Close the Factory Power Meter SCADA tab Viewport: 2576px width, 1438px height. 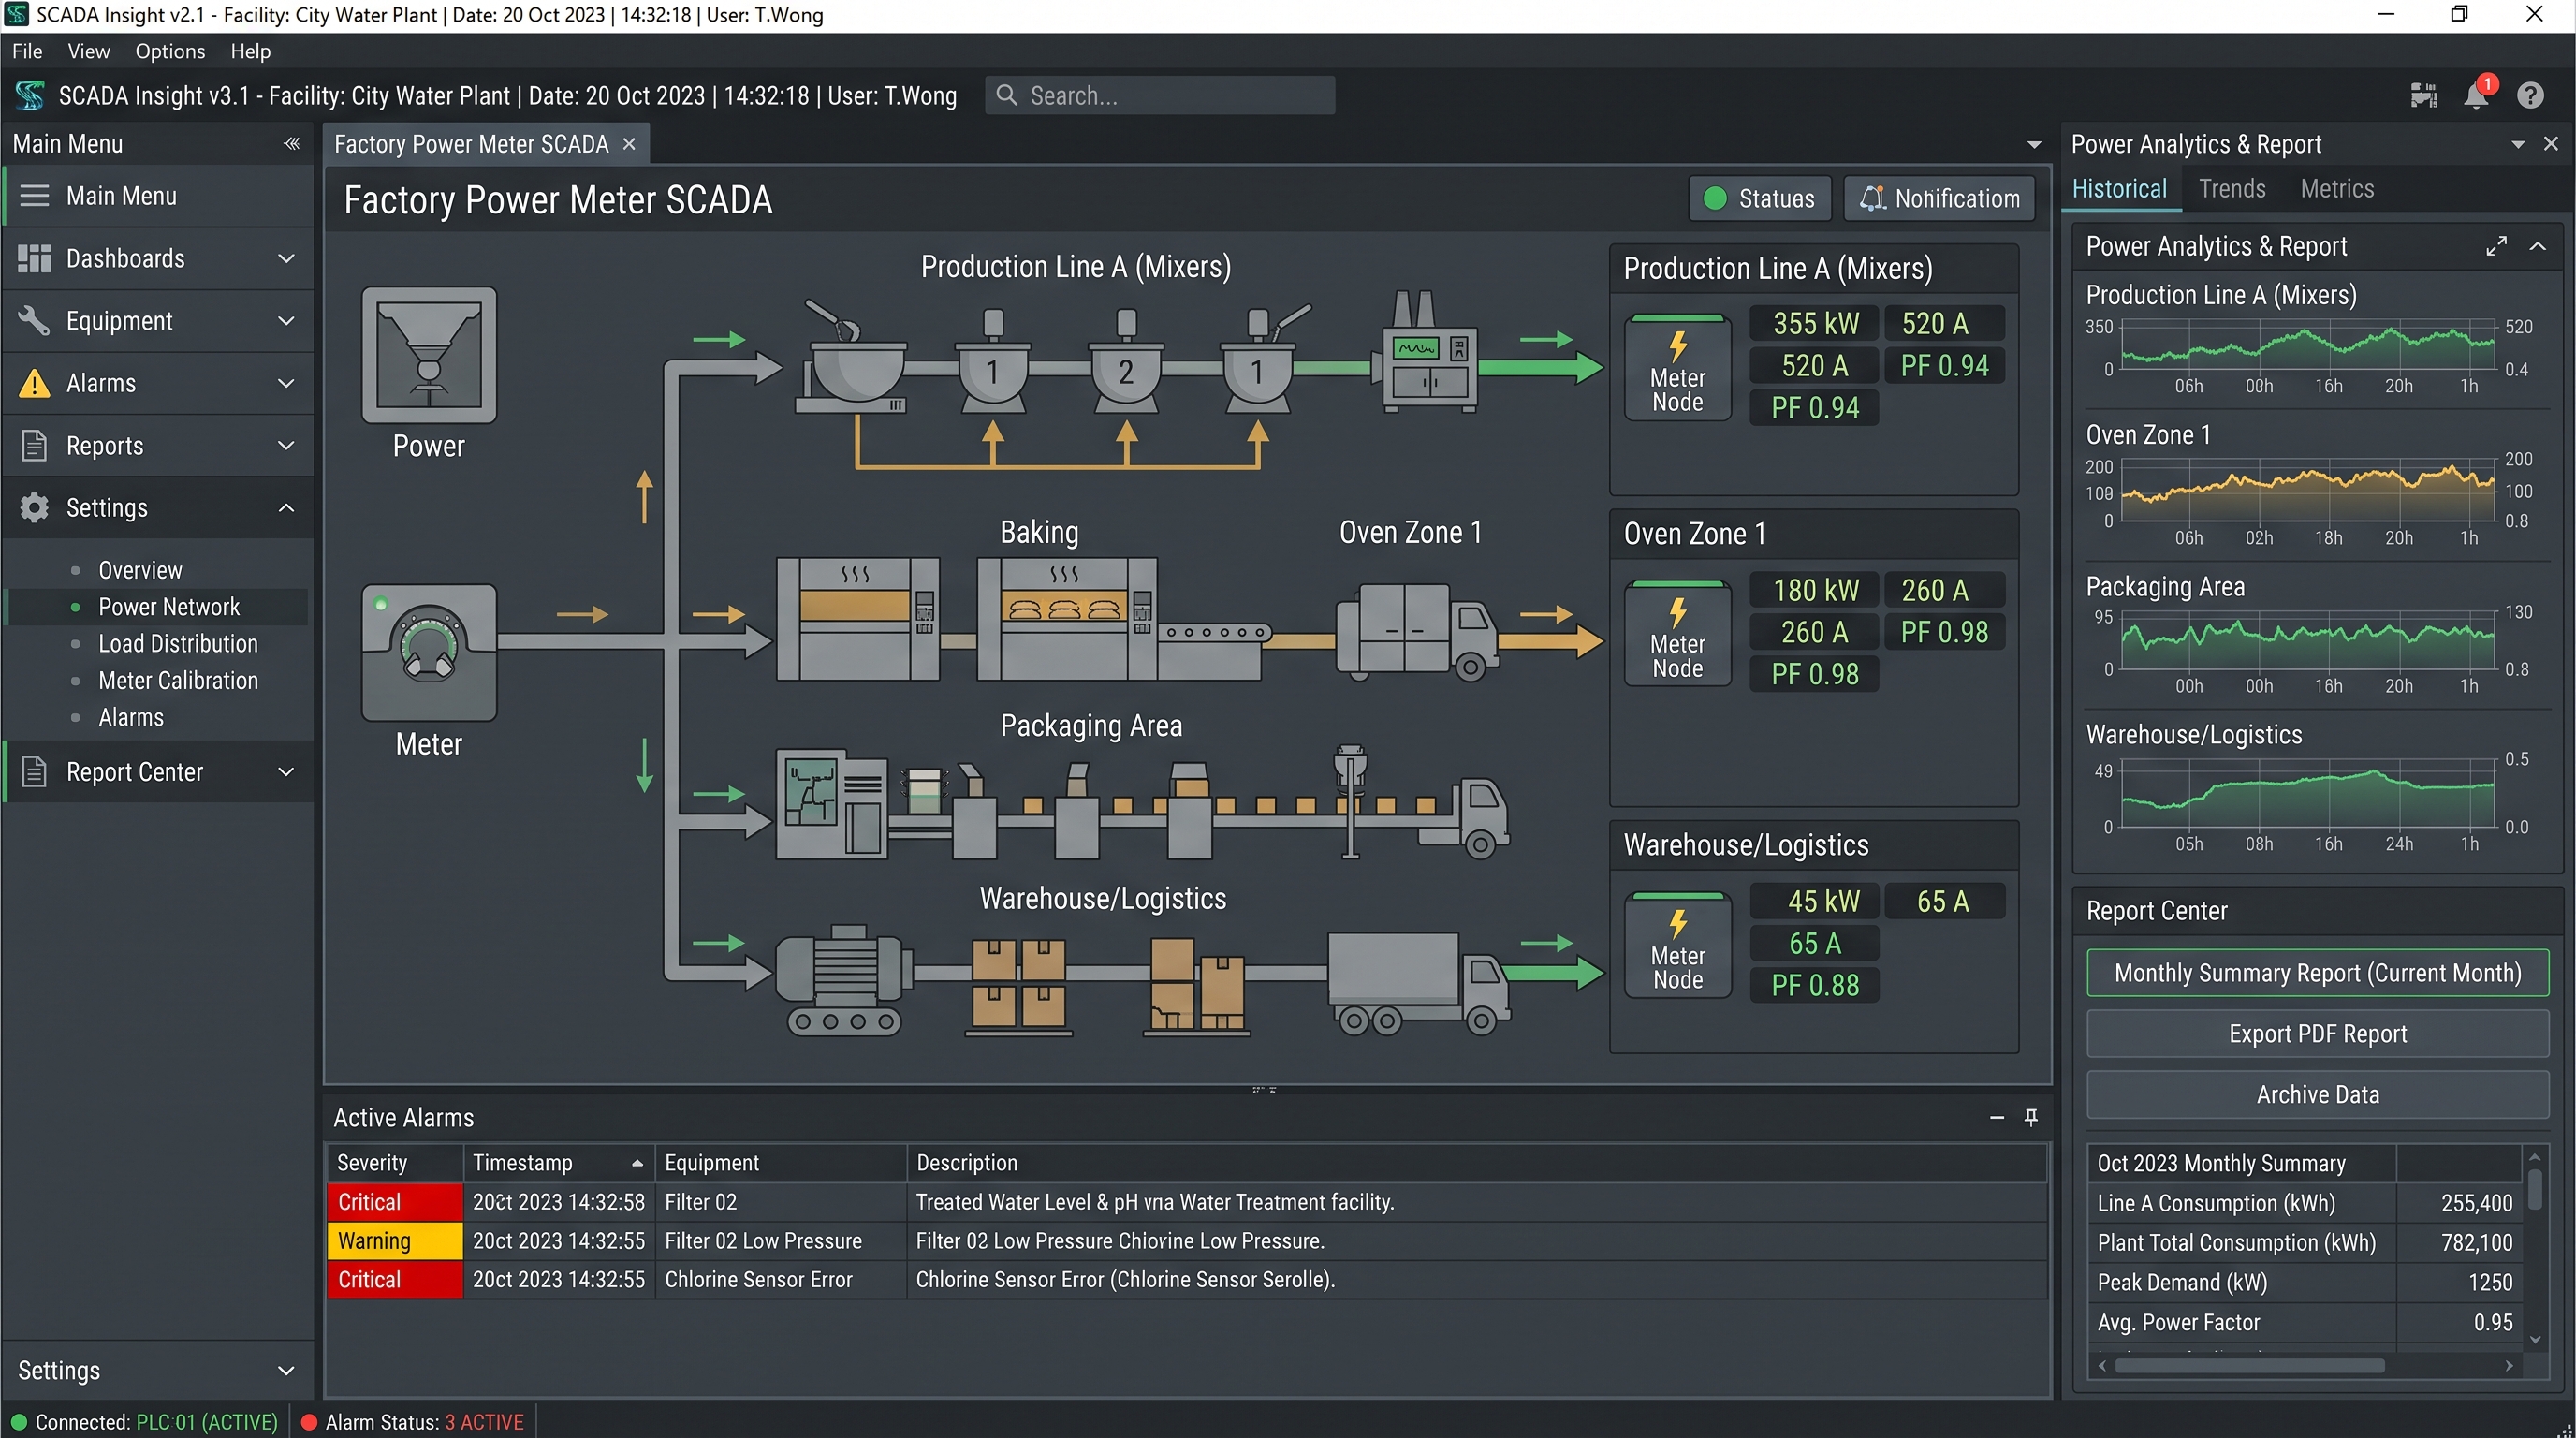pyautogui.click(x=629, y=144)
